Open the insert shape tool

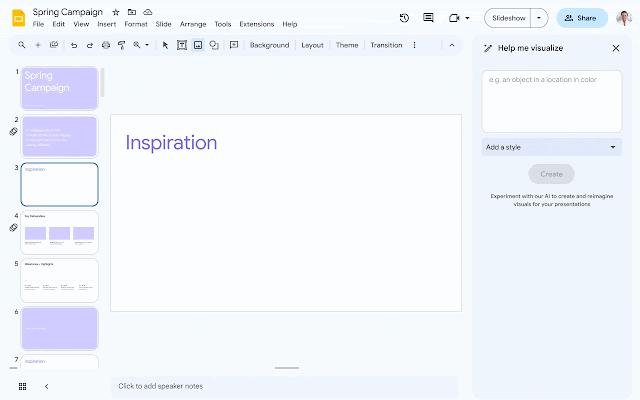click(214, 45)
